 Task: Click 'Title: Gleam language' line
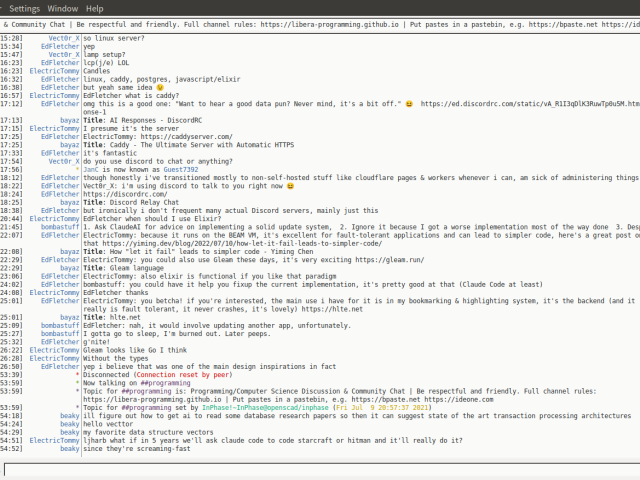(x=123, y=268)
